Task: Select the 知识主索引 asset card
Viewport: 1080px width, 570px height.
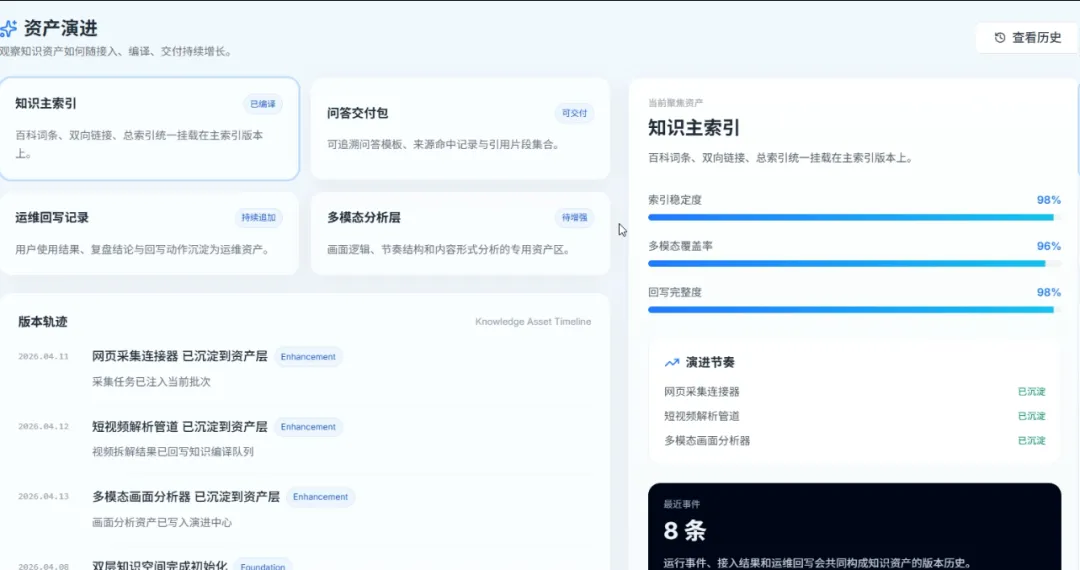Action: tap(149, 129)
